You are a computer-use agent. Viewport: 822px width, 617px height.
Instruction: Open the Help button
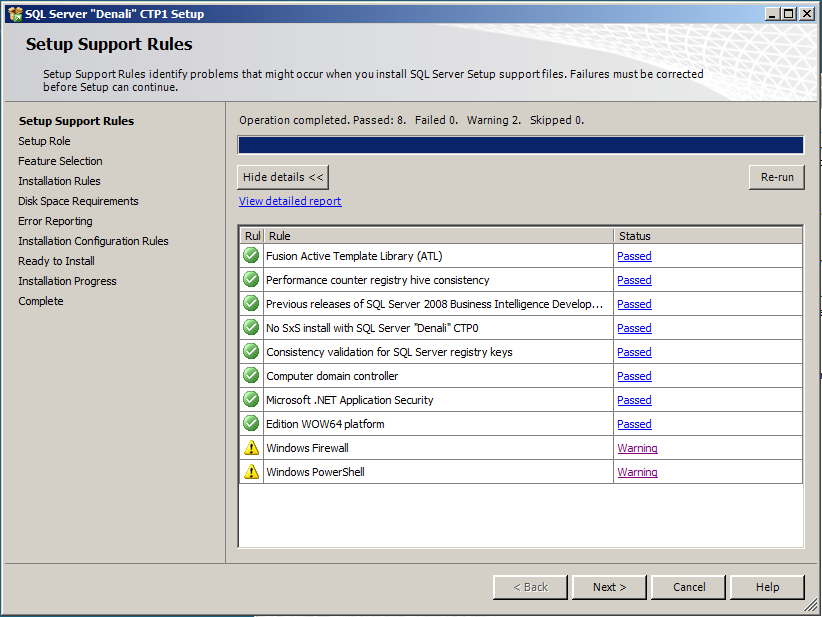767,587
